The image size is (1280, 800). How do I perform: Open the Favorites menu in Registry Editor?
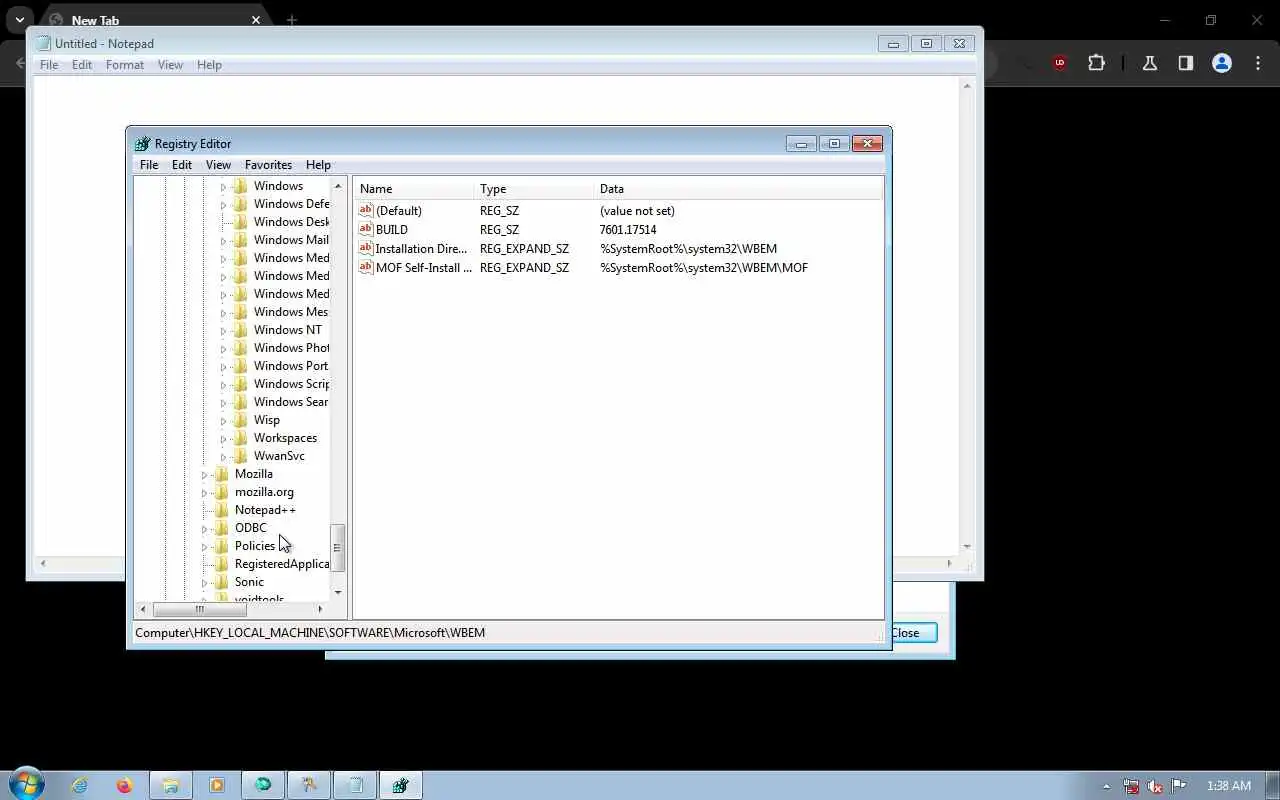(x=268, y=165)
